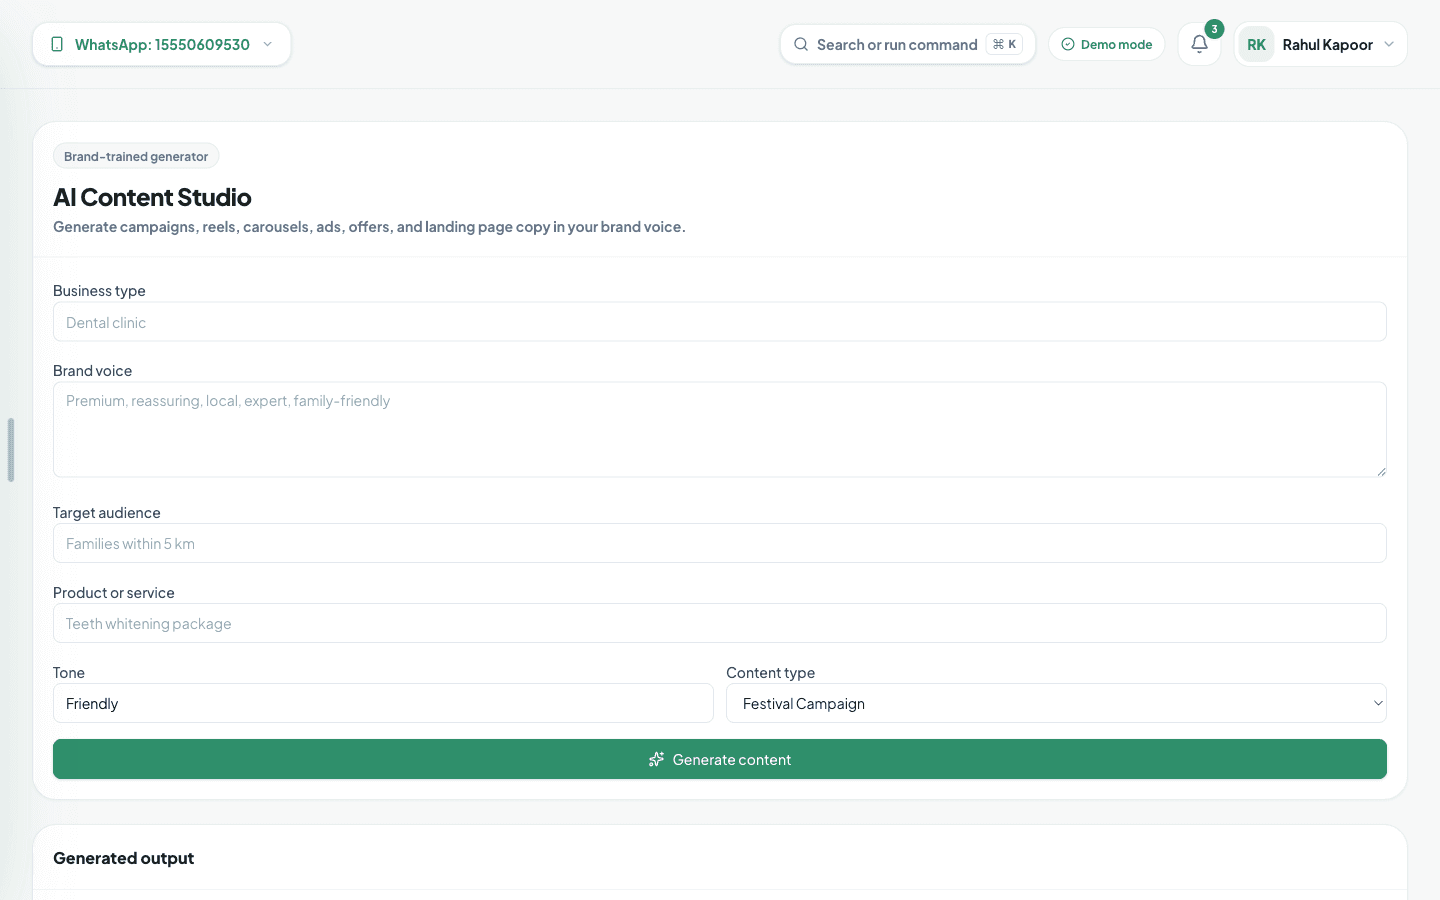The image size is (1440, 900).
Task: Click the Brand voice label
Action: point(93,371)
